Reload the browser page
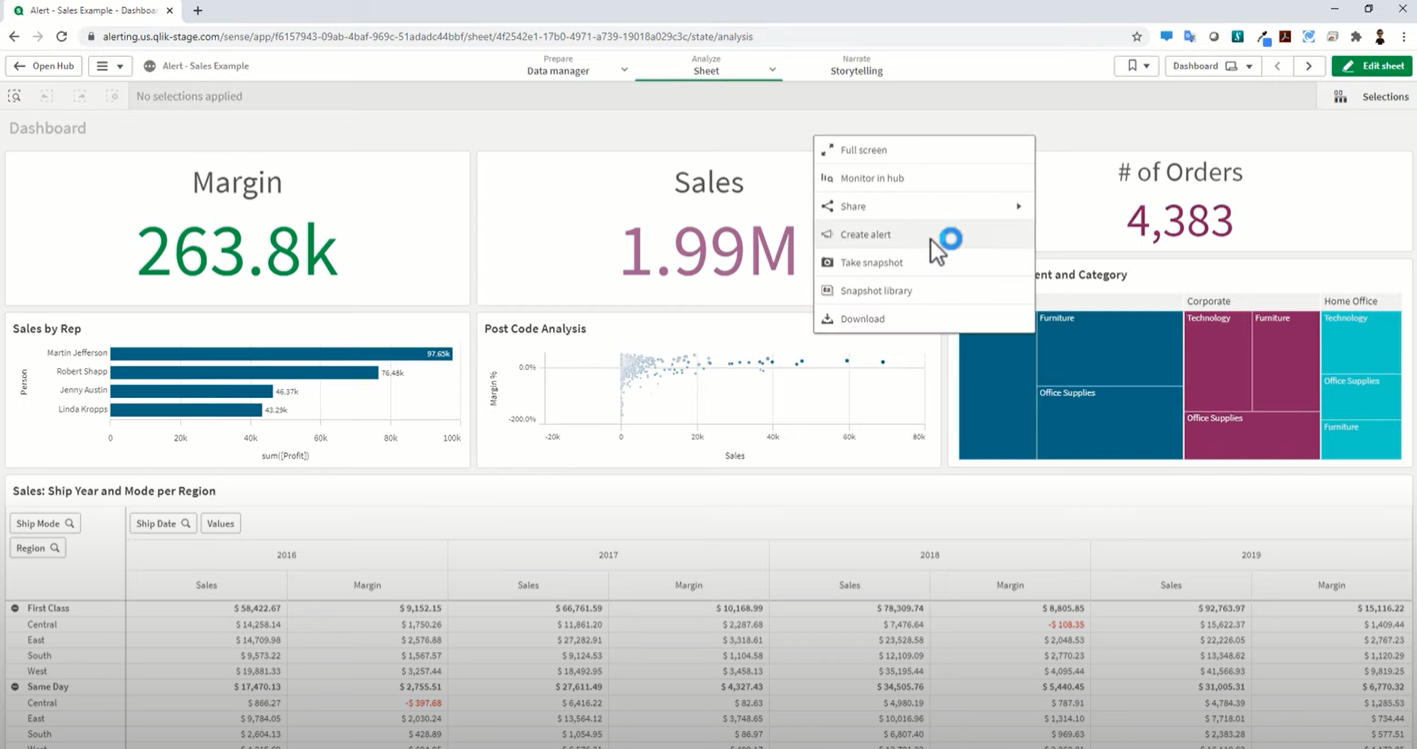The image size is (1417, 749). 62,36
